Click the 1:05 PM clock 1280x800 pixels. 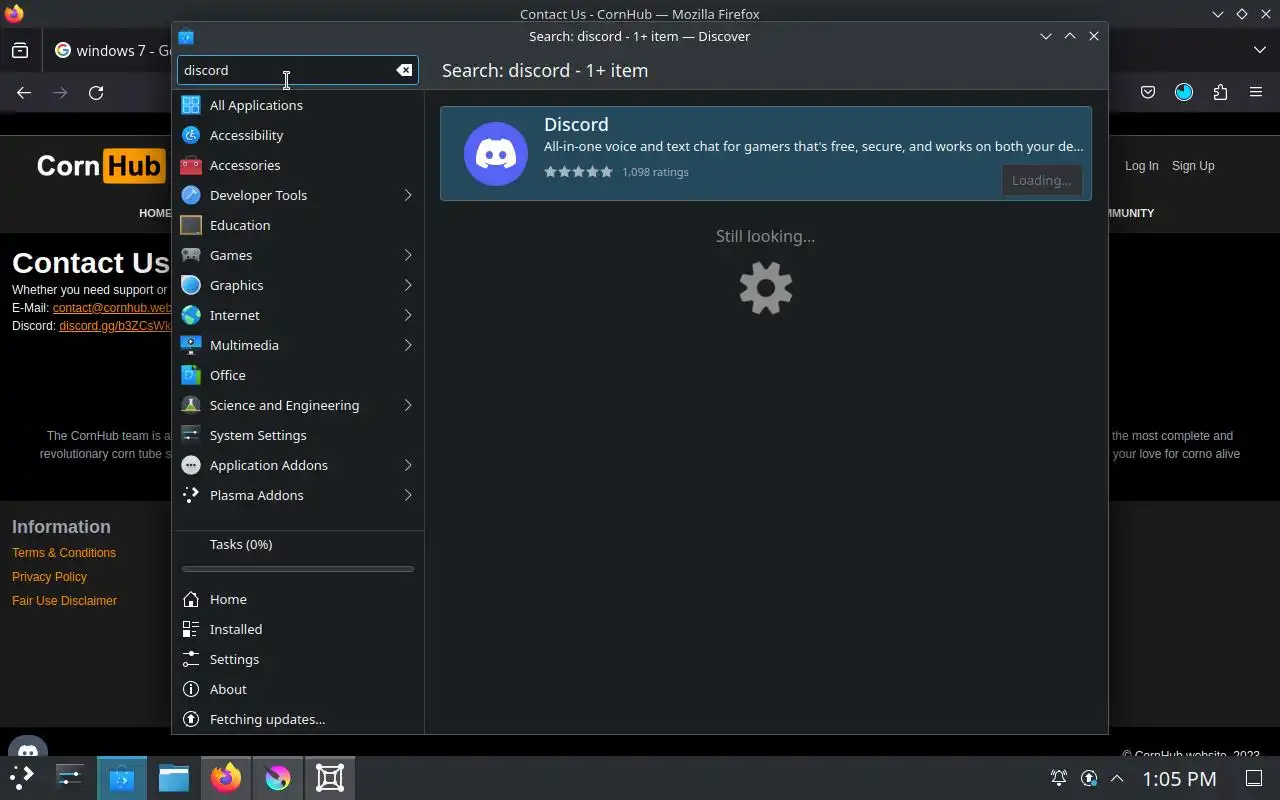(1179, 778)
